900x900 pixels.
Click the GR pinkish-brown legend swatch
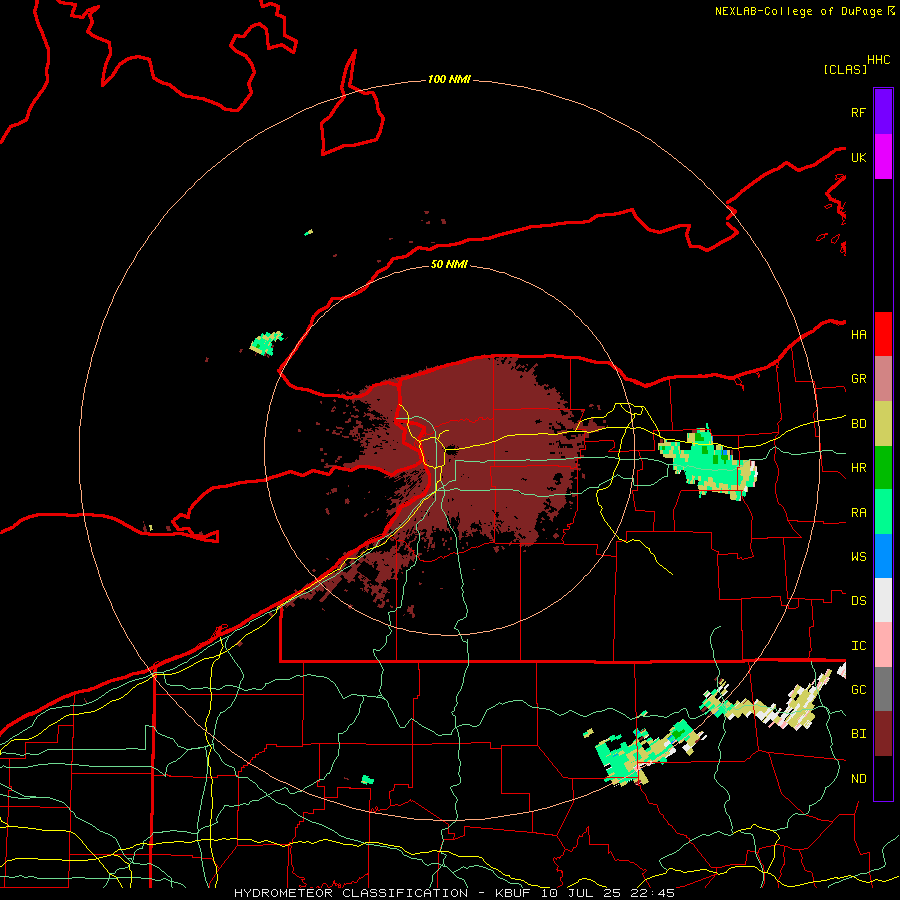coord(883,379)
